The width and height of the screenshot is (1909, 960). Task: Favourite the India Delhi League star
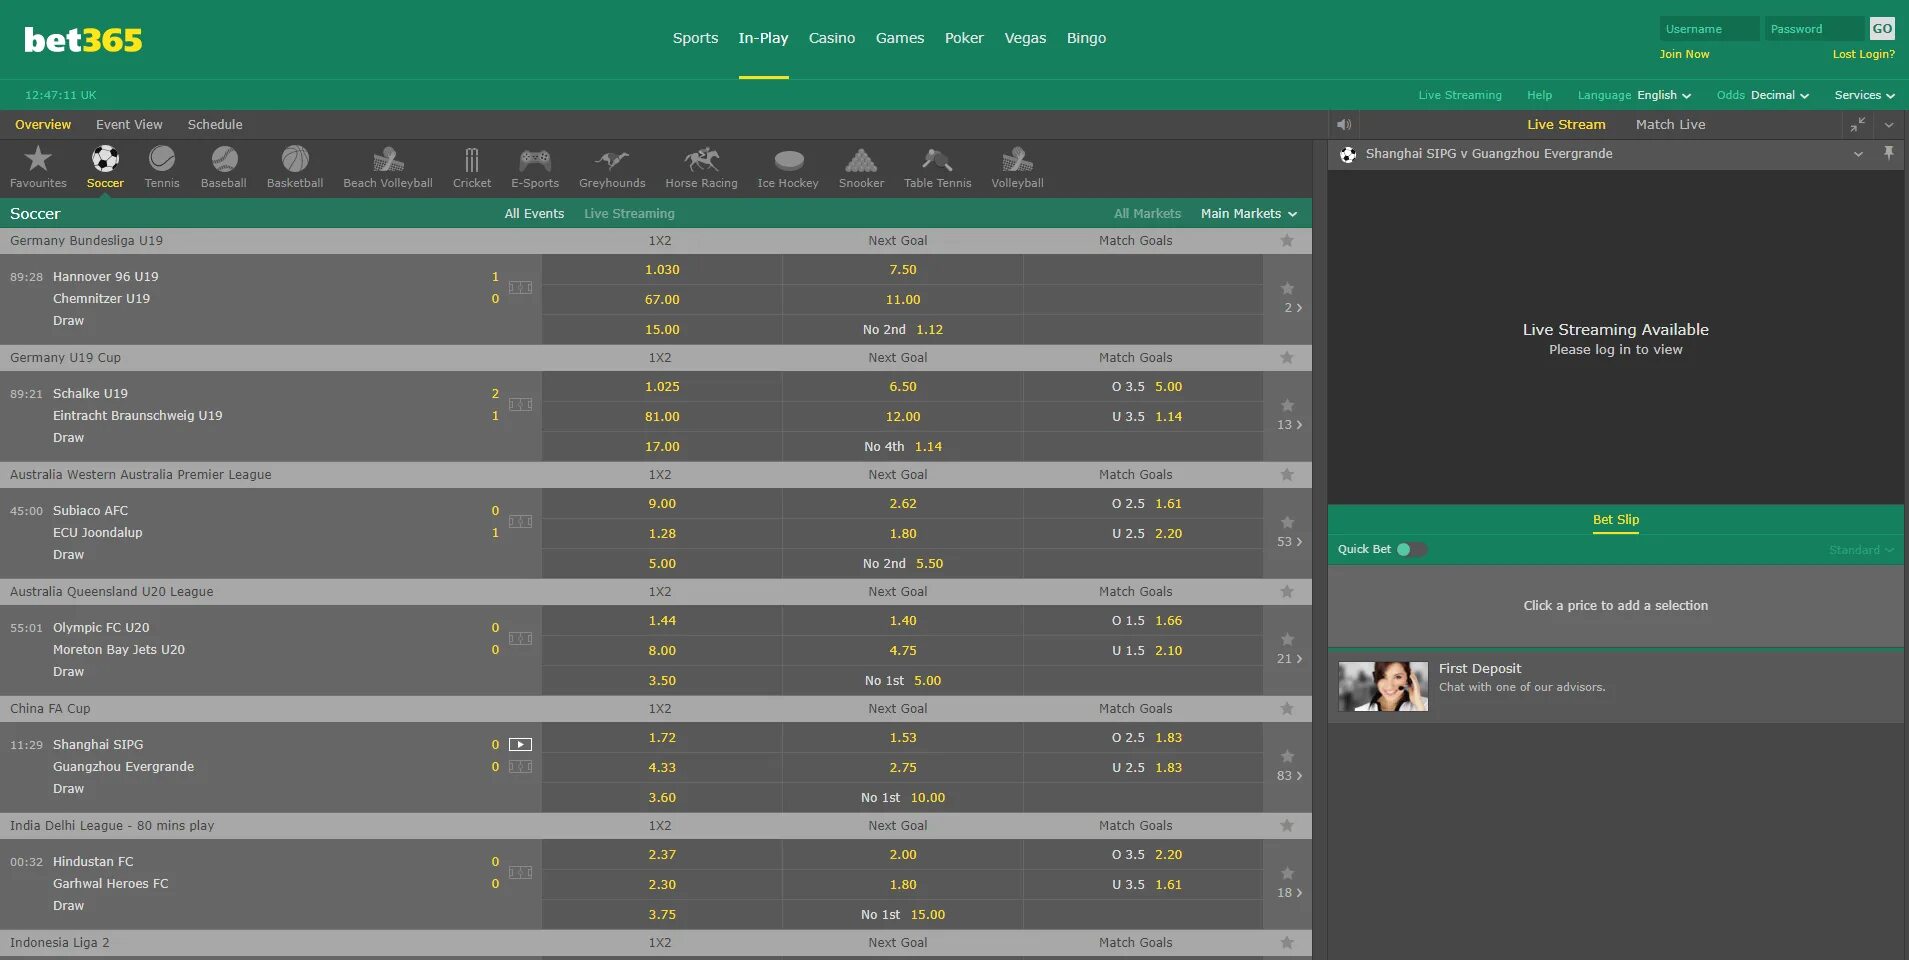tap(1287, 826)
